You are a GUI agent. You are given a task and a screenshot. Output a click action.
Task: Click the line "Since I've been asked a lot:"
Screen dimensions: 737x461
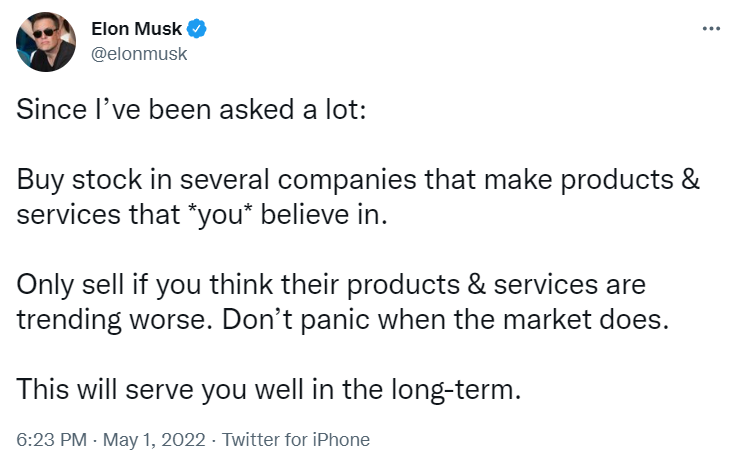[191, 109]
